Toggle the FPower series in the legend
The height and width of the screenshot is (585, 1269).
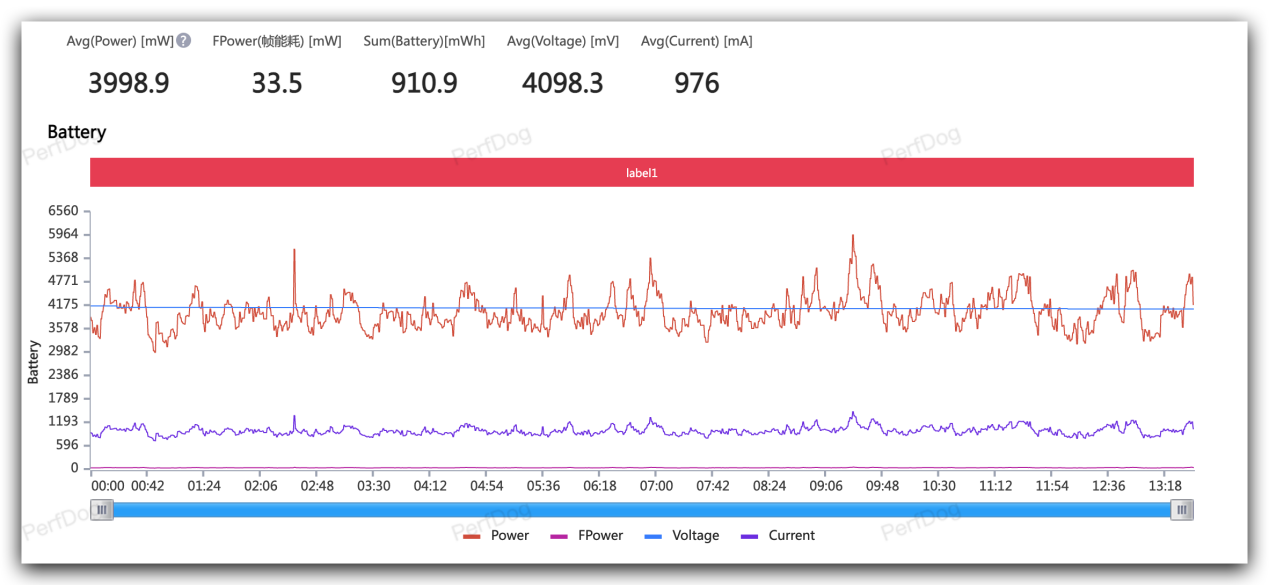coord(586,535)
